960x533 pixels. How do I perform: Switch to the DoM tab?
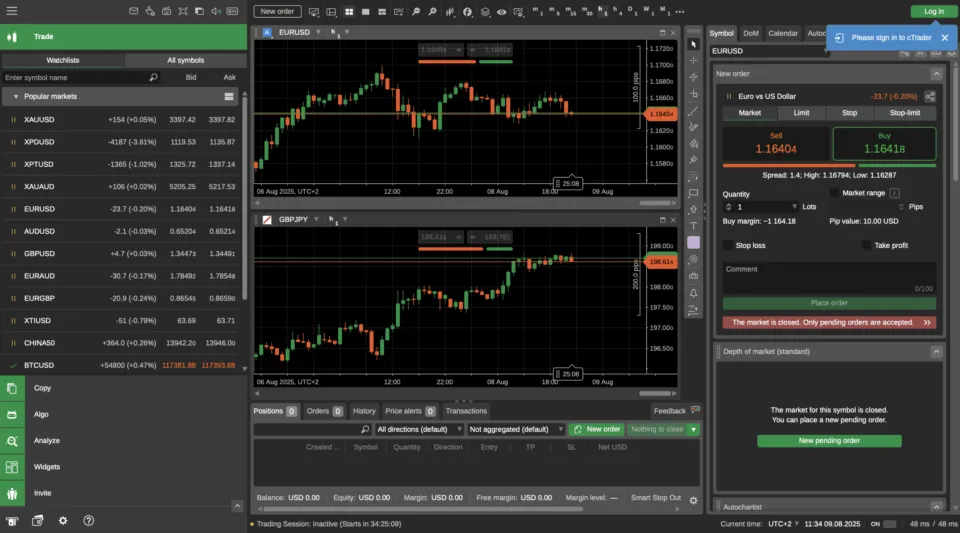pos(751,33)
